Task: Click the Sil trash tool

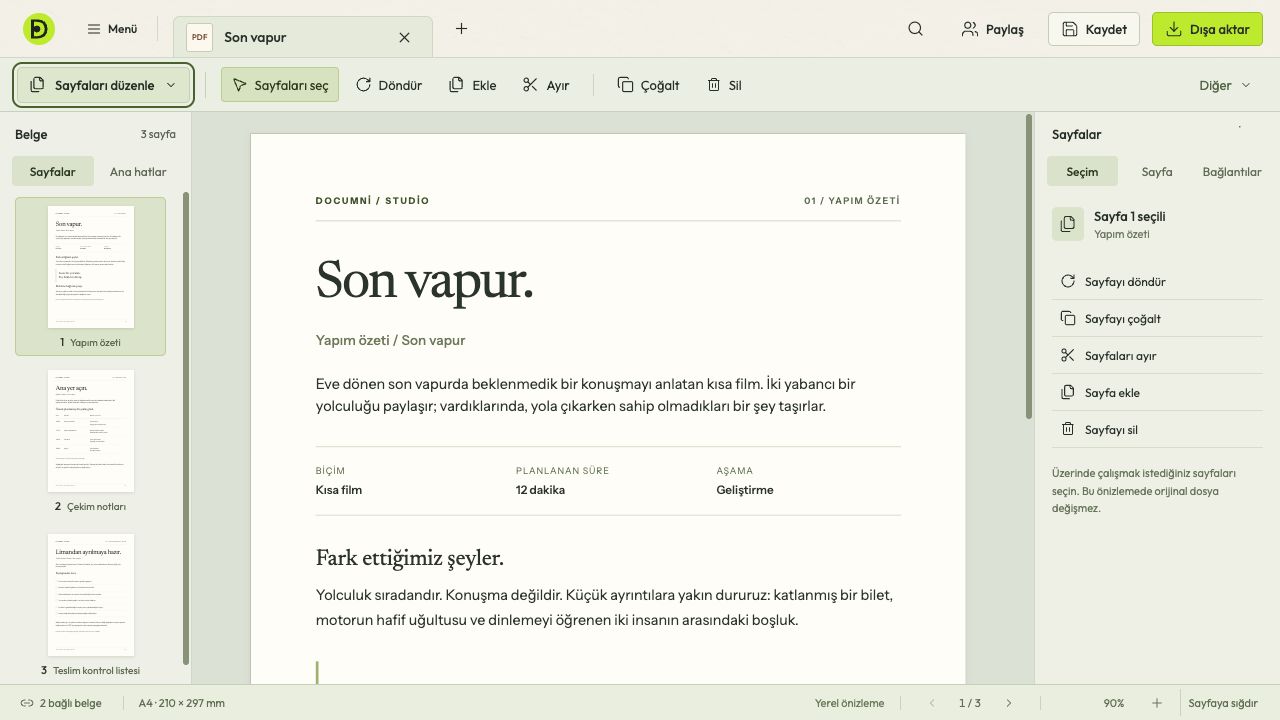Action: (x=724, y=85)
